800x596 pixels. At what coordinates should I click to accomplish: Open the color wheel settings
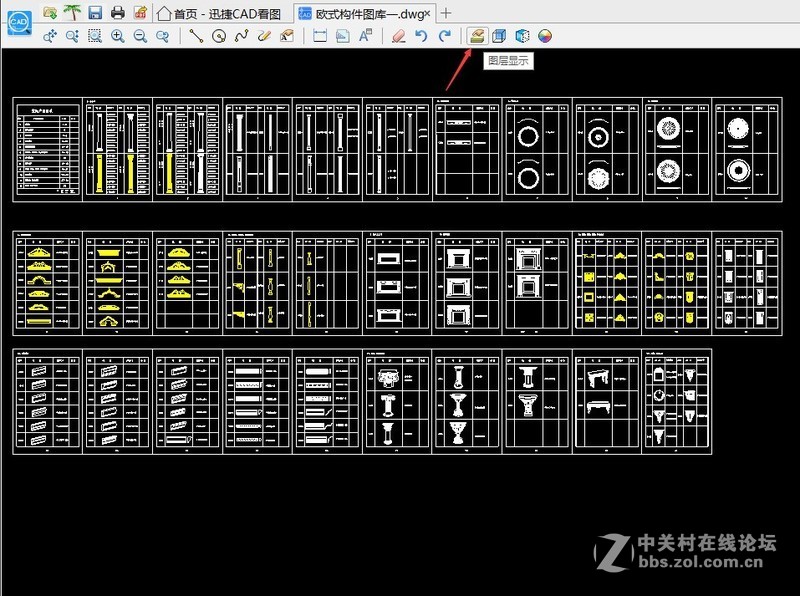pos(545,36)
